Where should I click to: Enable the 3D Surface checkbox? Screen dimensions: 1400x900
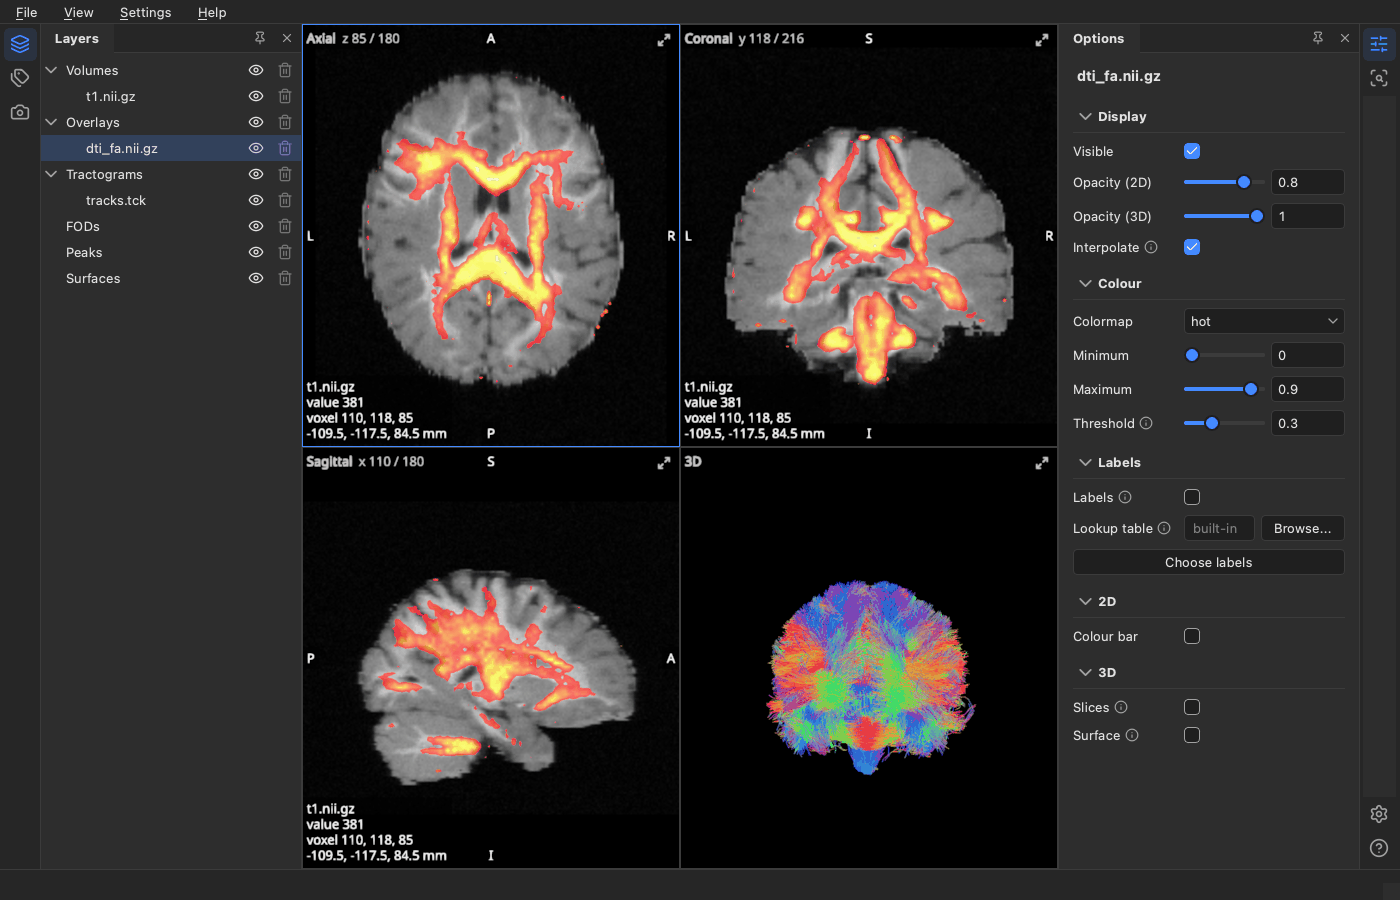pyautogui.click(x=1192, y=735)
